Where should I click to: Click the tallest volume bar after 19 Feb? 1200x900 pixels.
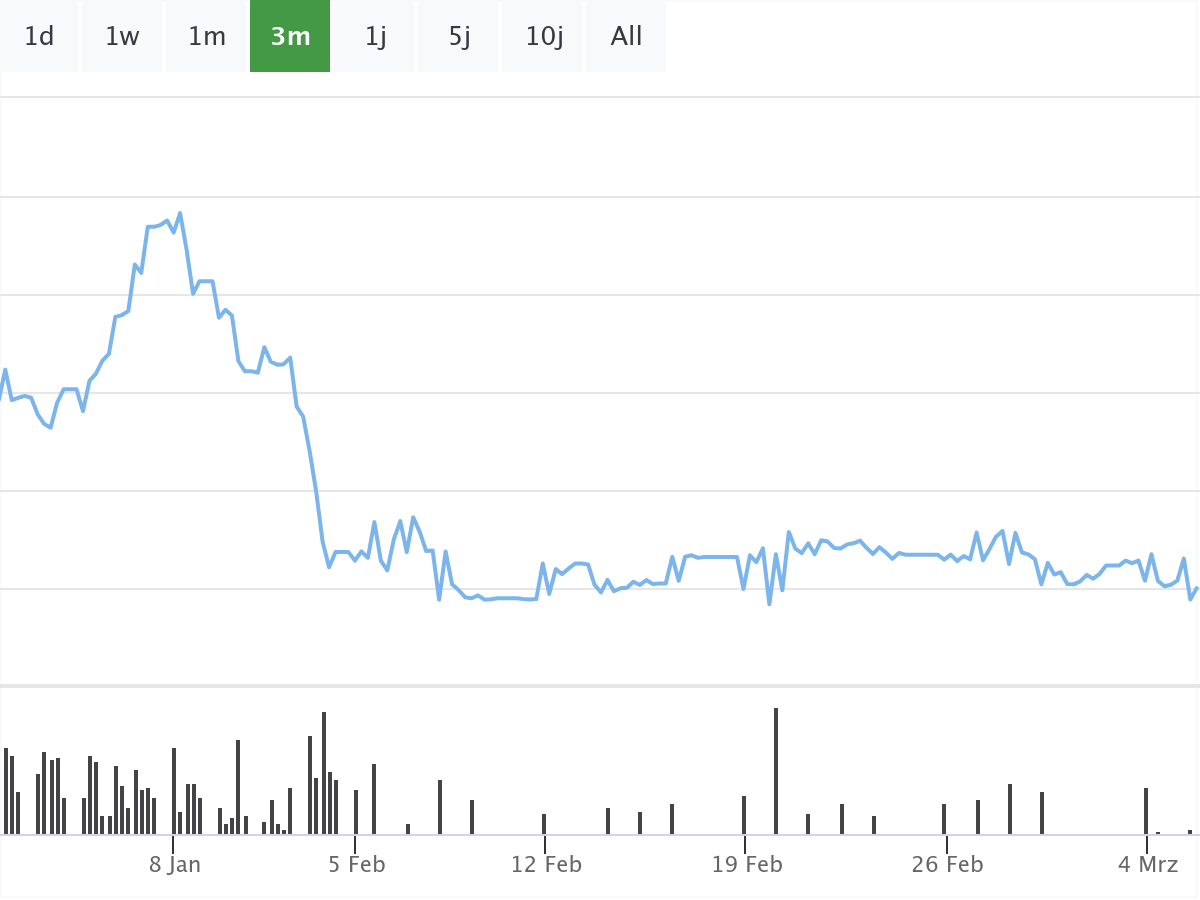(x=776, y=770)
